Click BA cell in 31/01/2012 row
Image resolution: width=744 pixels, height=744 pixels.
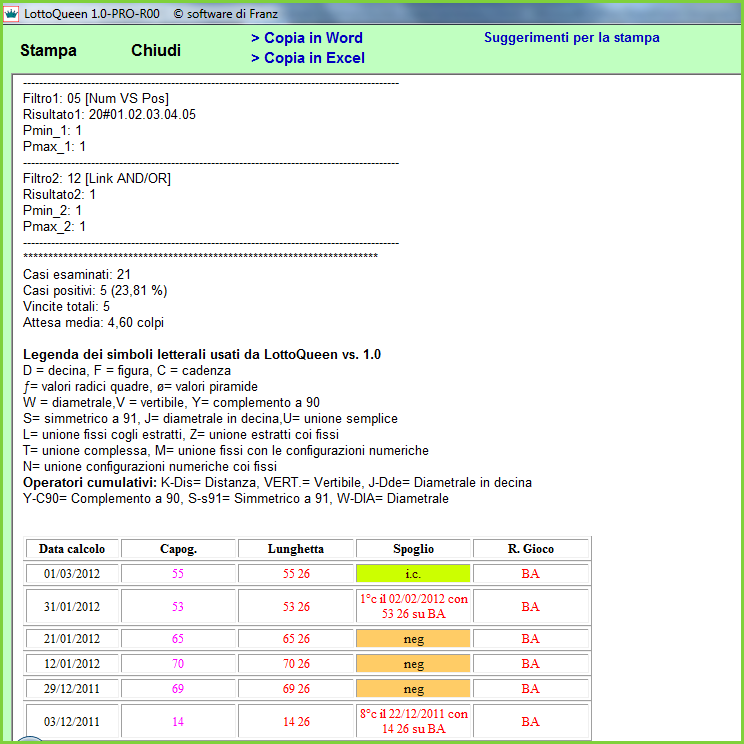coord(530,606)
